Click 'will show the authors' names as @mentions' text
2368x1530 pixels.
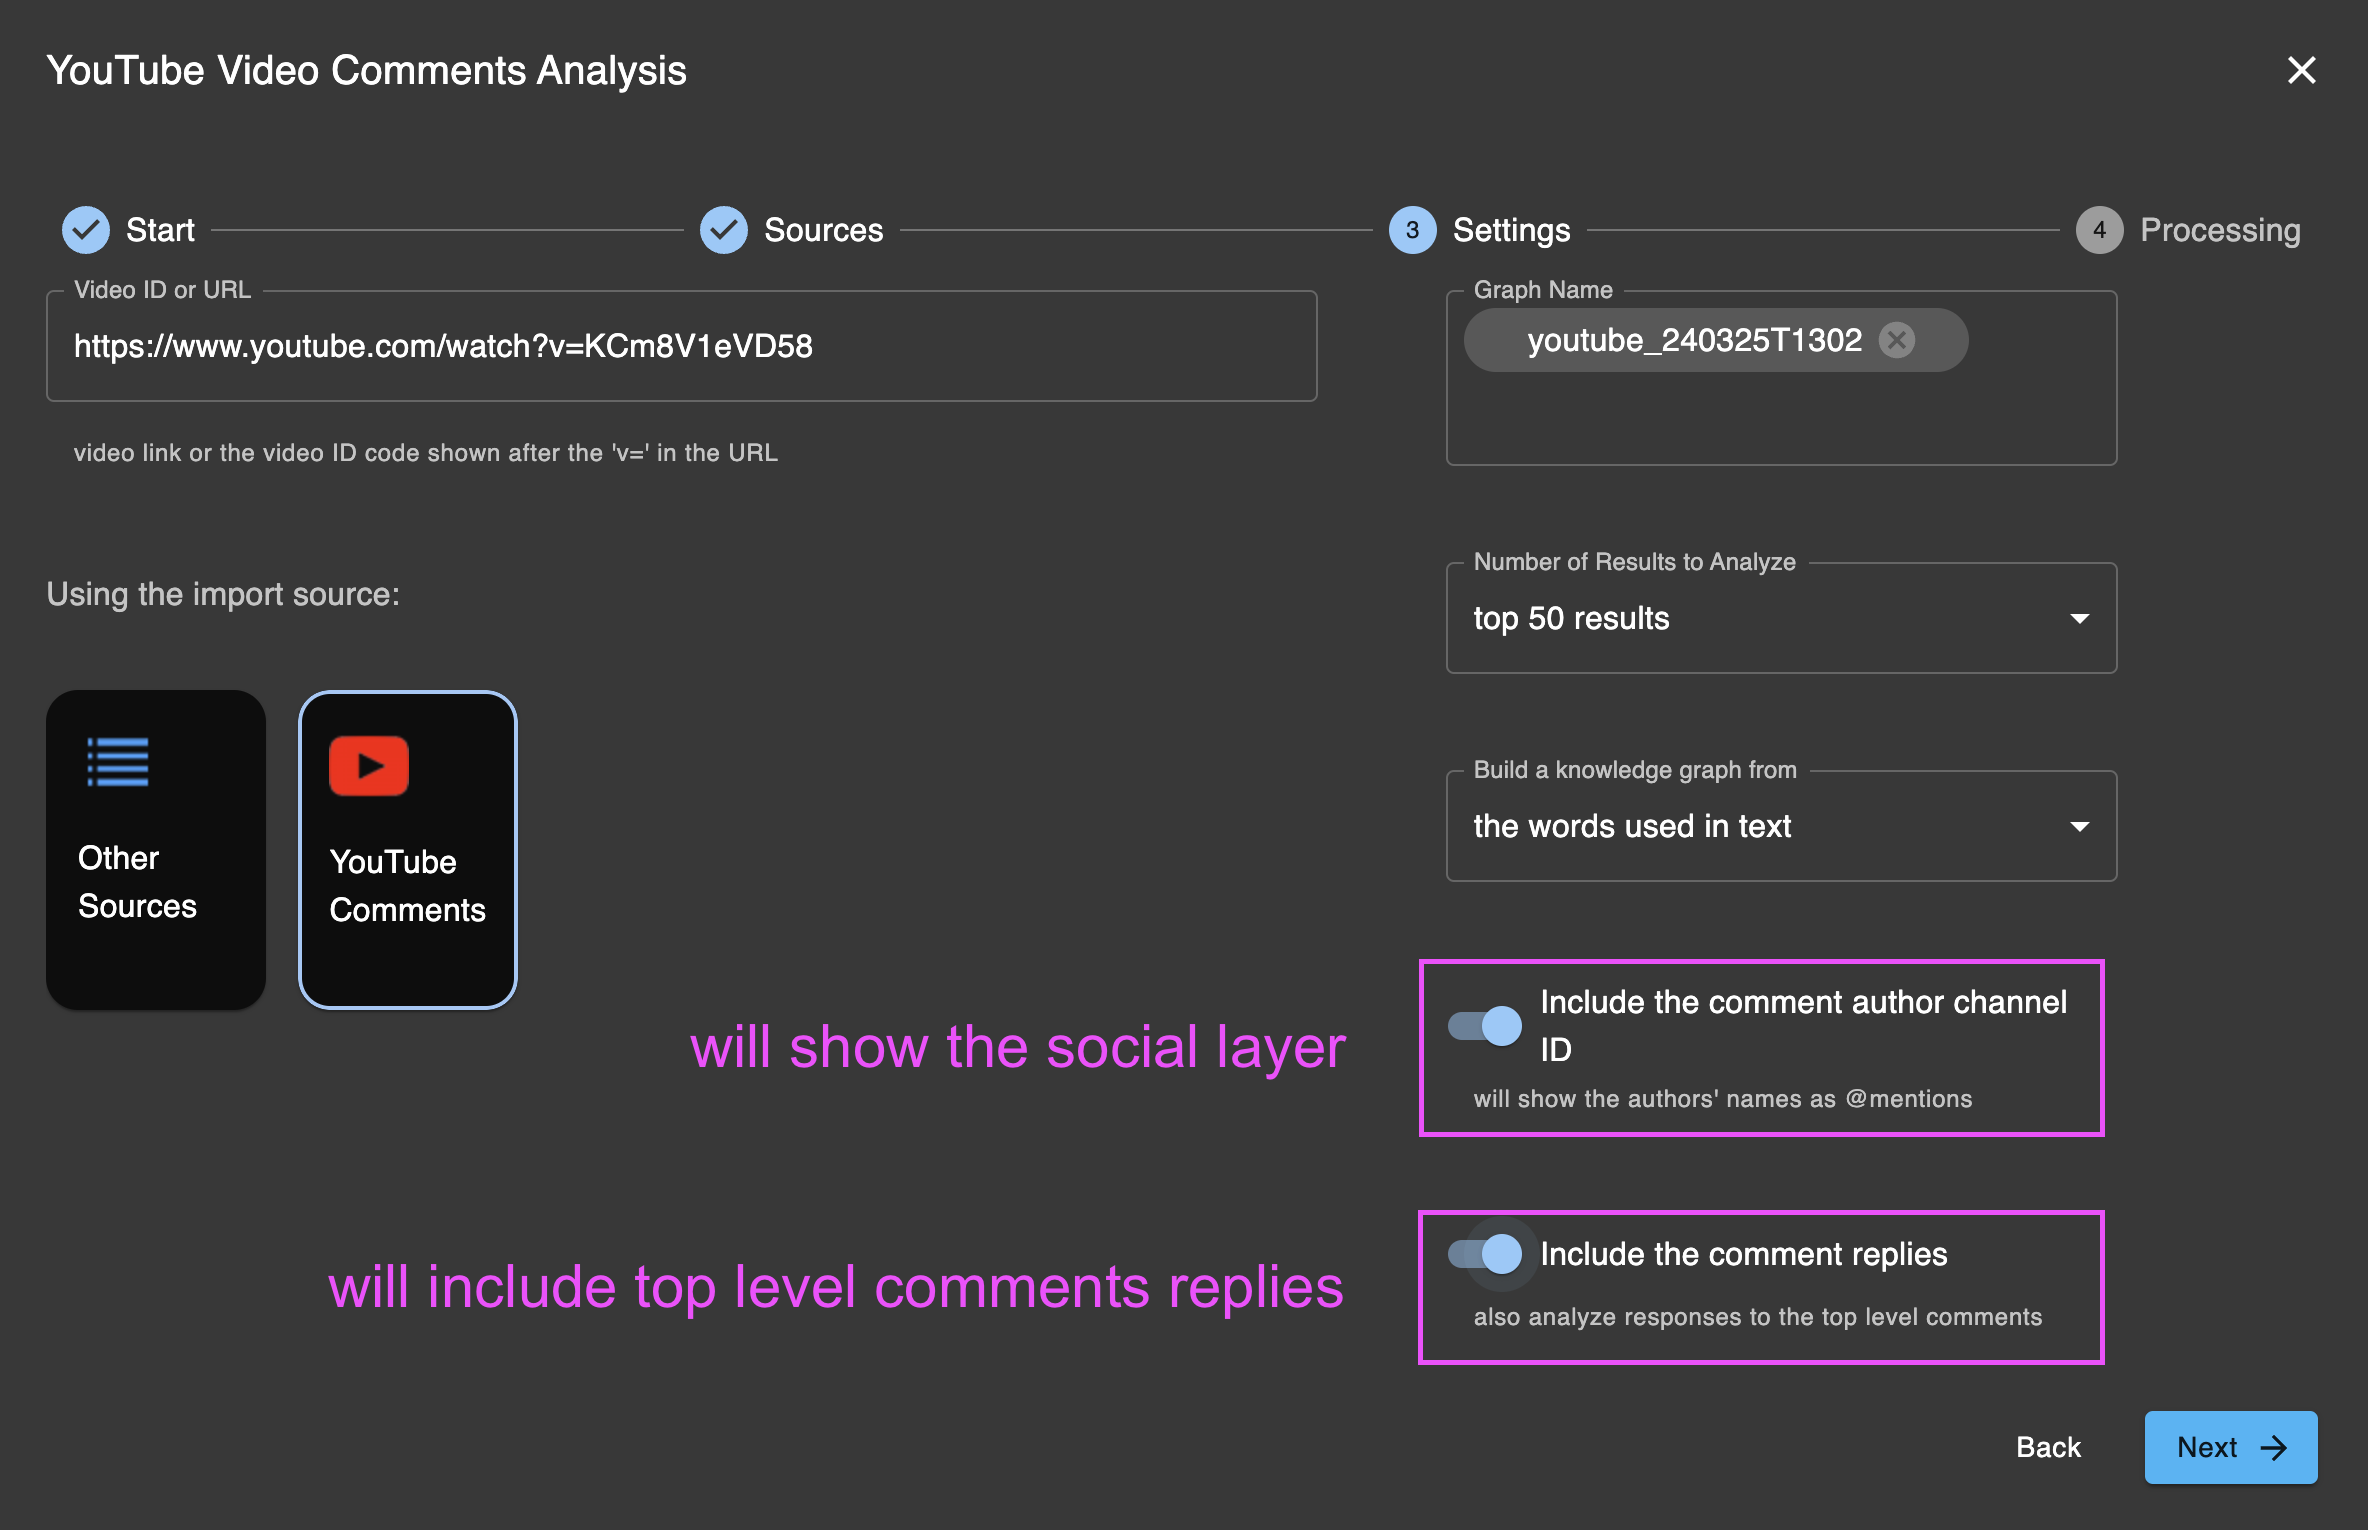(x=1722, y=1098)
